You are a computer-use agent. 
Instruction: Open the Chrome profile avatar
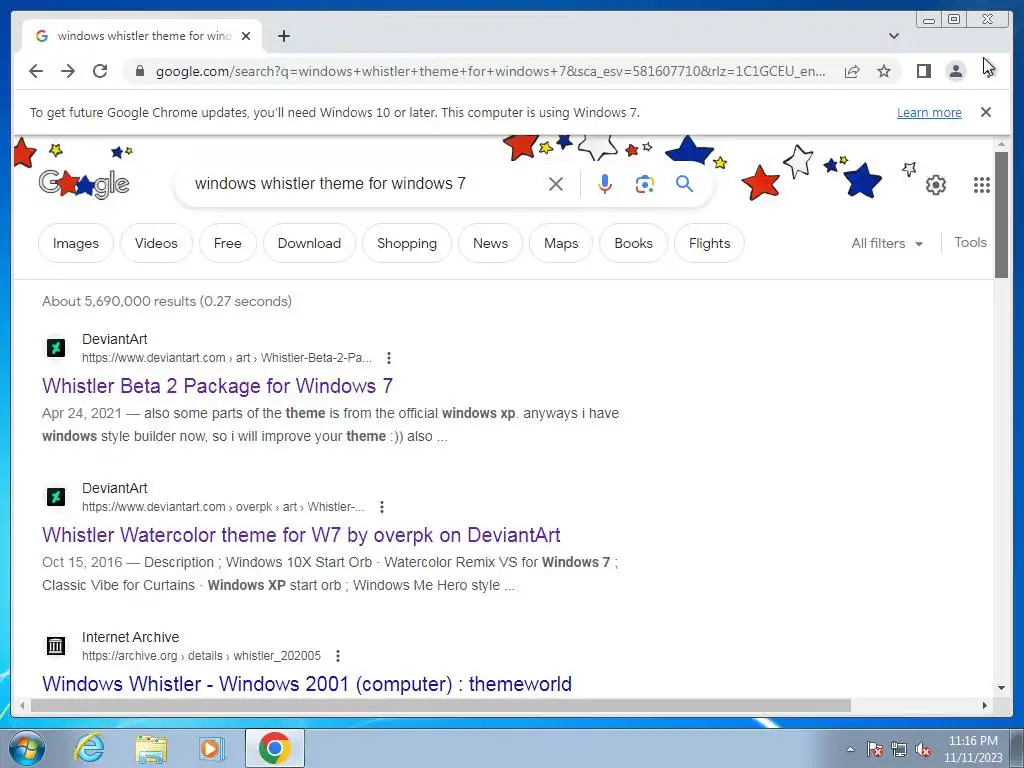point(955,71)
